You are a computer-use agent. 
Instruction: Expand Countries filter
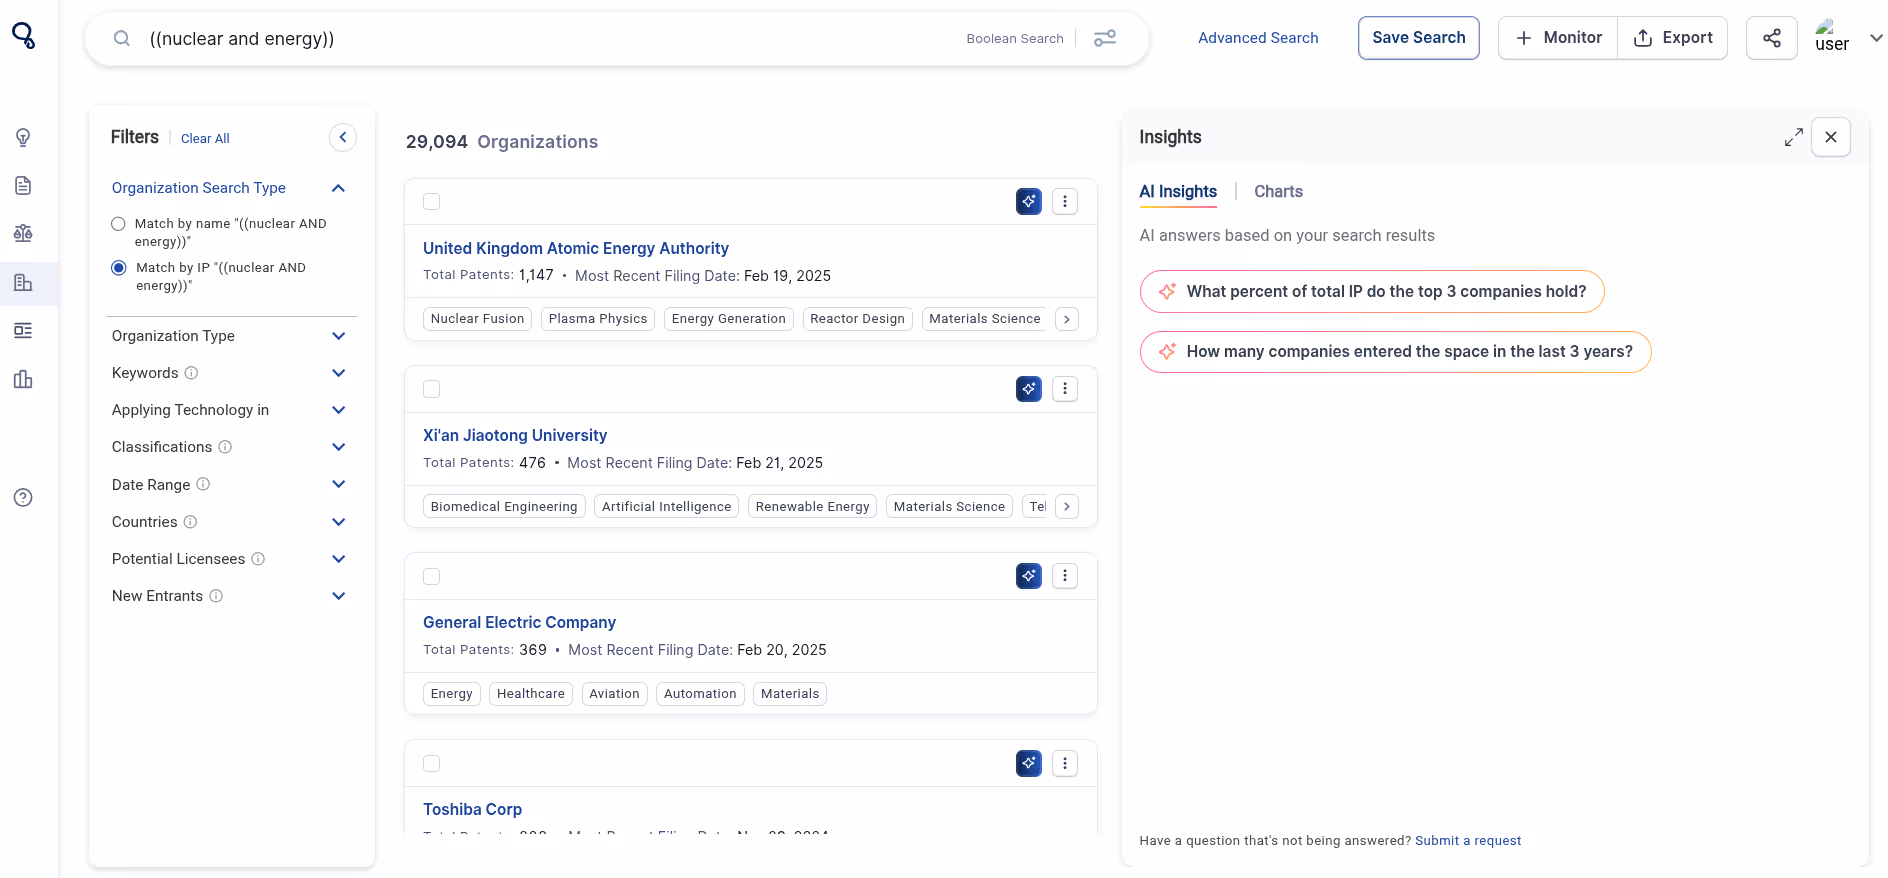pos(338,522)
